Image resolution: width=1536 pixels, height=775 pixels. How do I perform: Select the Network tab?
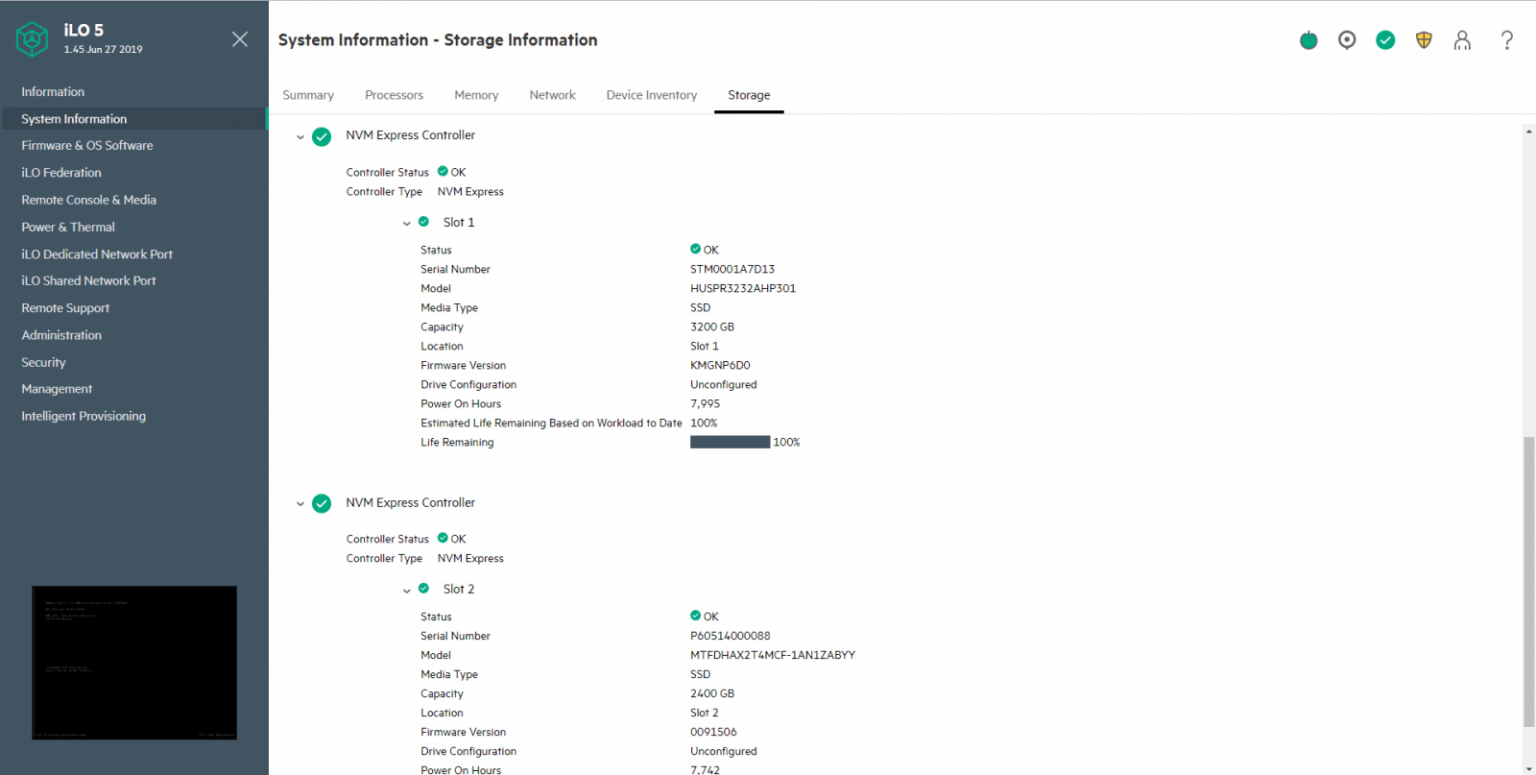pos(552,95)
